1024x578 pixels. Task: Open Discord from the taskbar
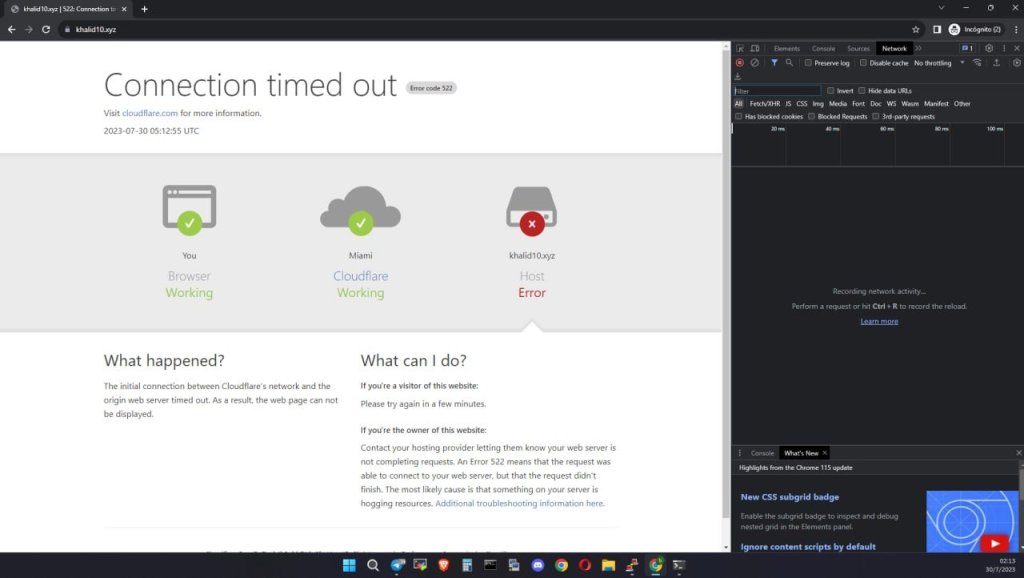(x=538, y=565)
